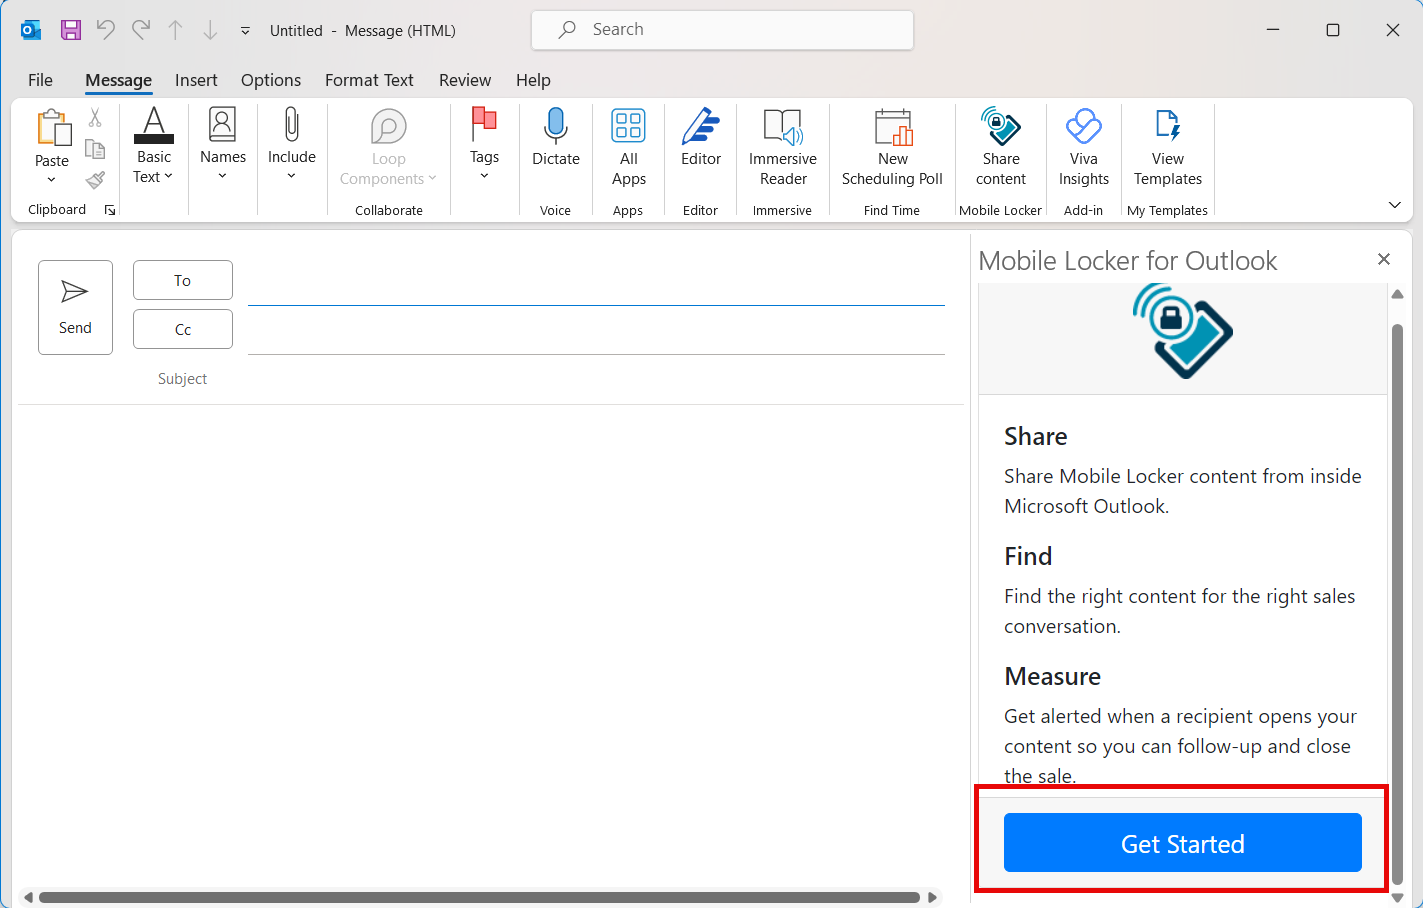Click the Outlook app icon
Image resolution: width=1423 pixels, height=908 pixels.
pyautogui.click(x=31, y=30)
